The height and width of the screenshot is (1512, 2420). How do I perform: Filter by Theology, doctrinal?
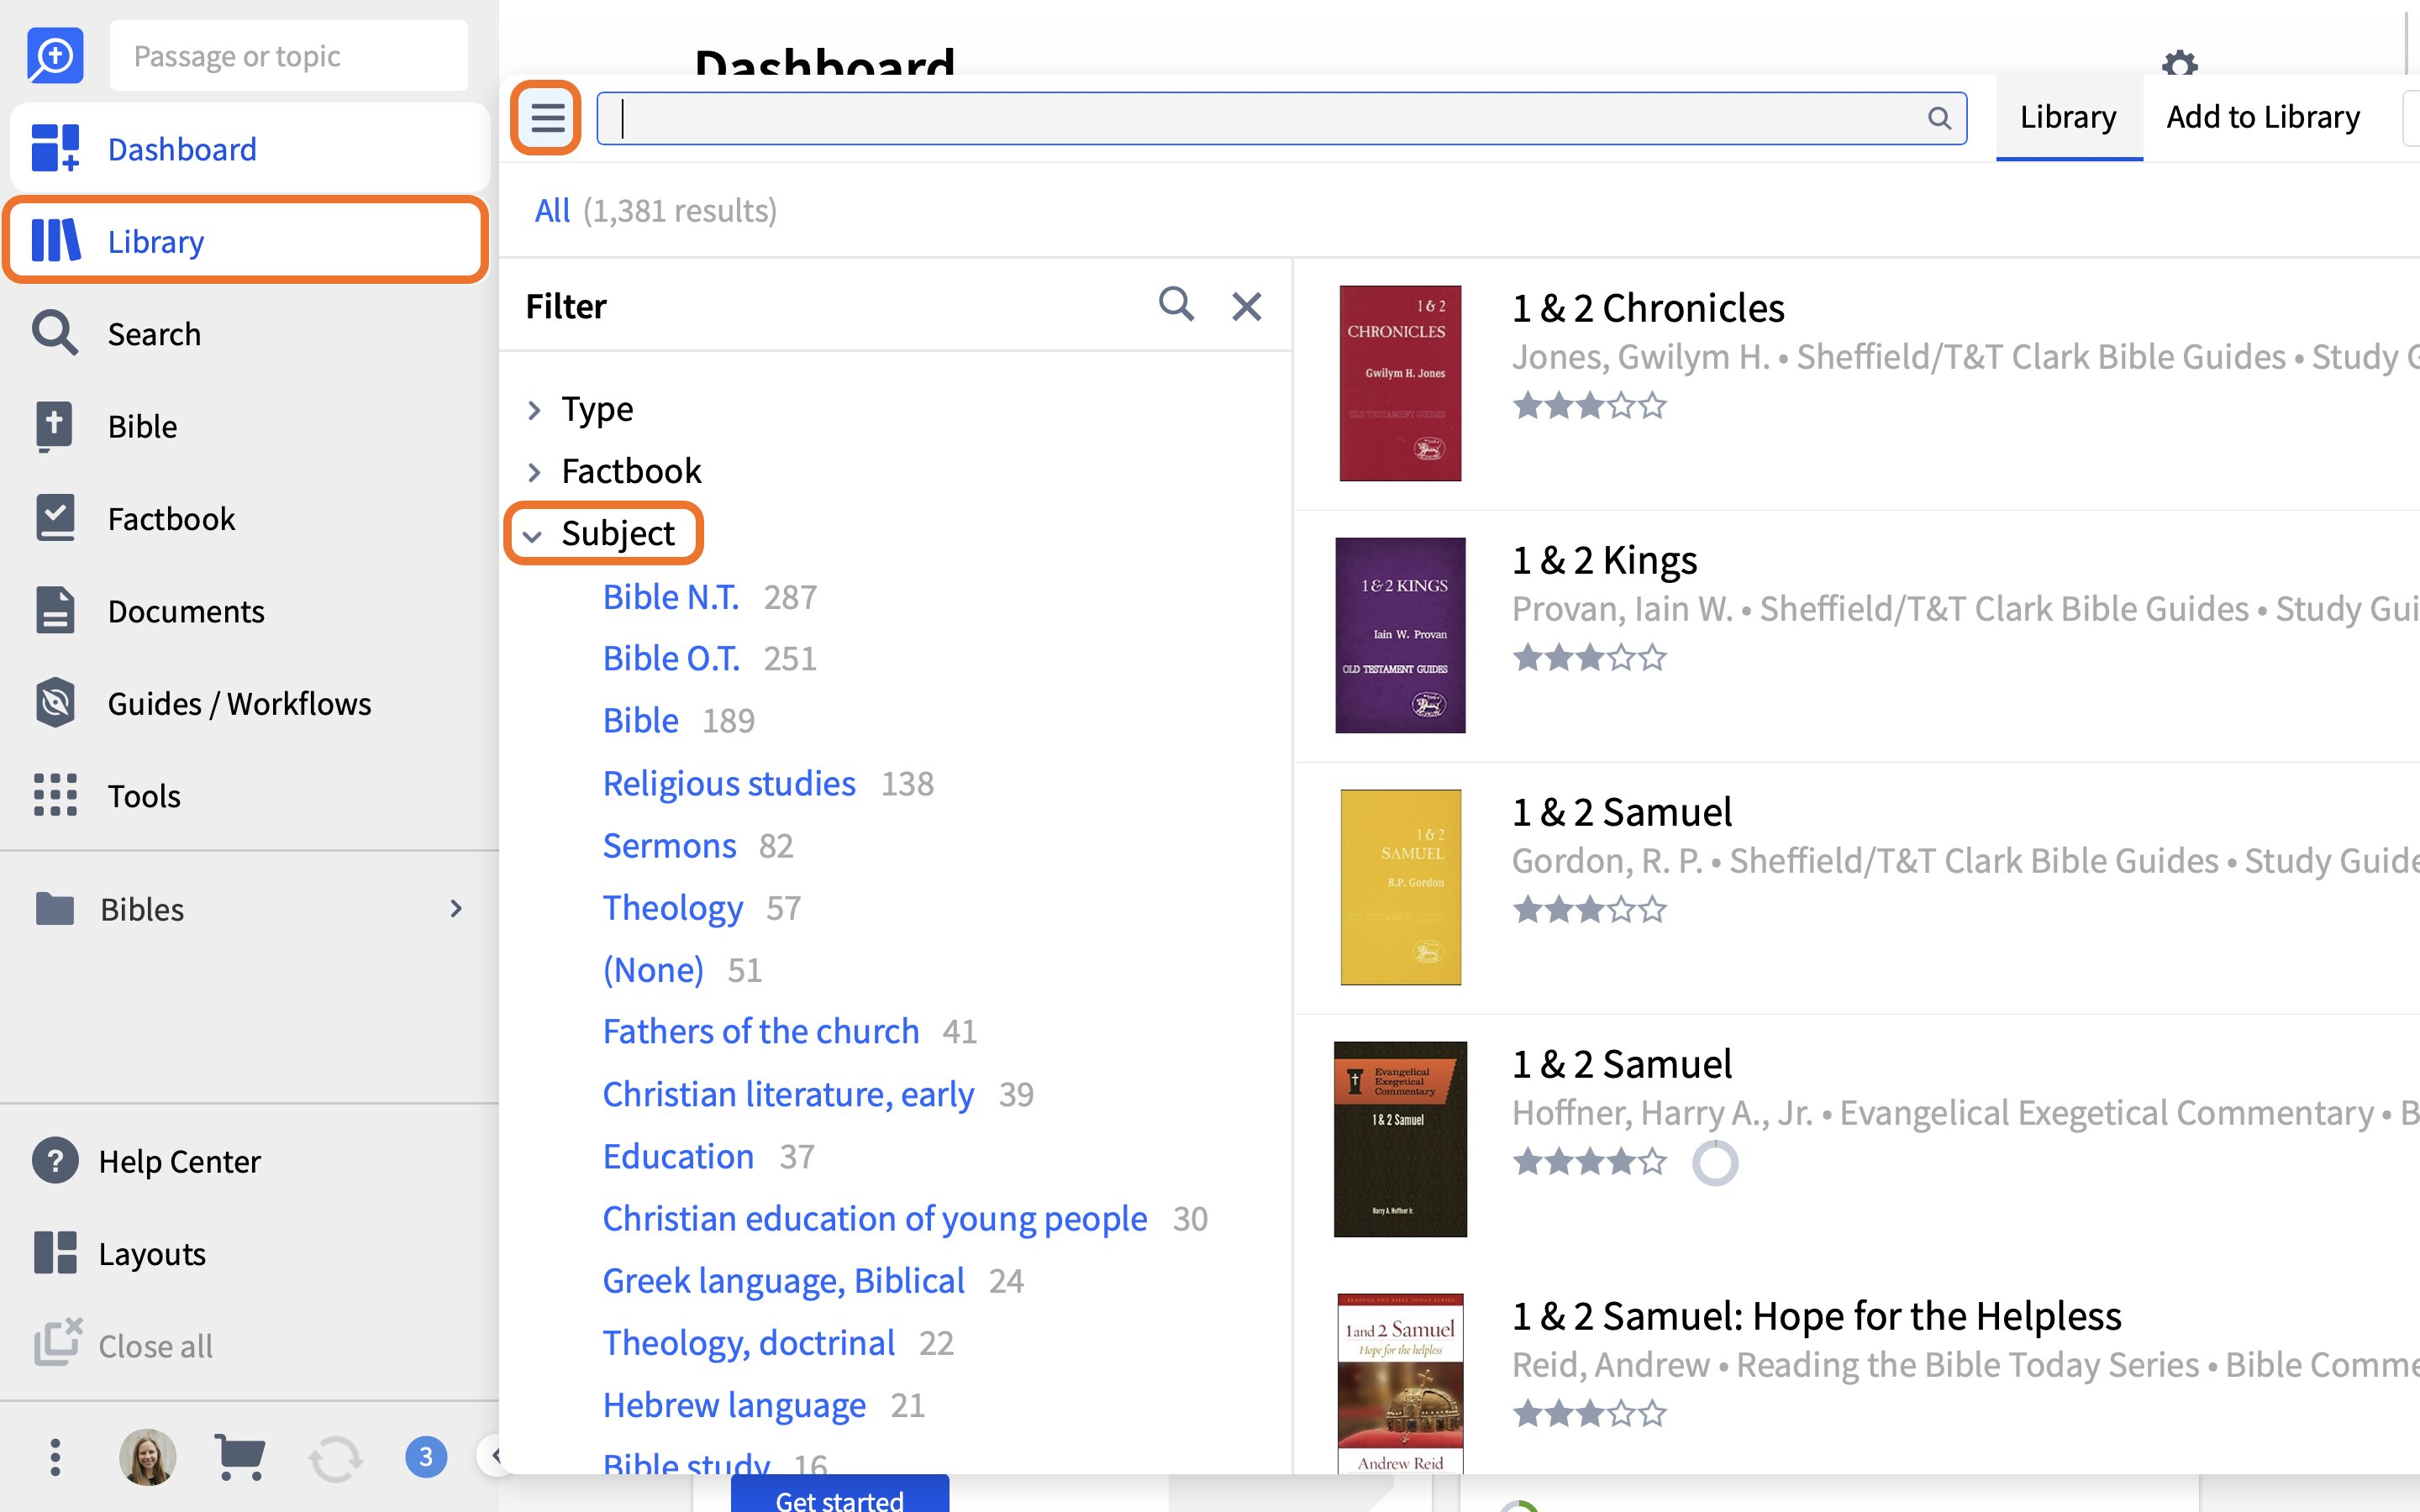point(748,1343)
